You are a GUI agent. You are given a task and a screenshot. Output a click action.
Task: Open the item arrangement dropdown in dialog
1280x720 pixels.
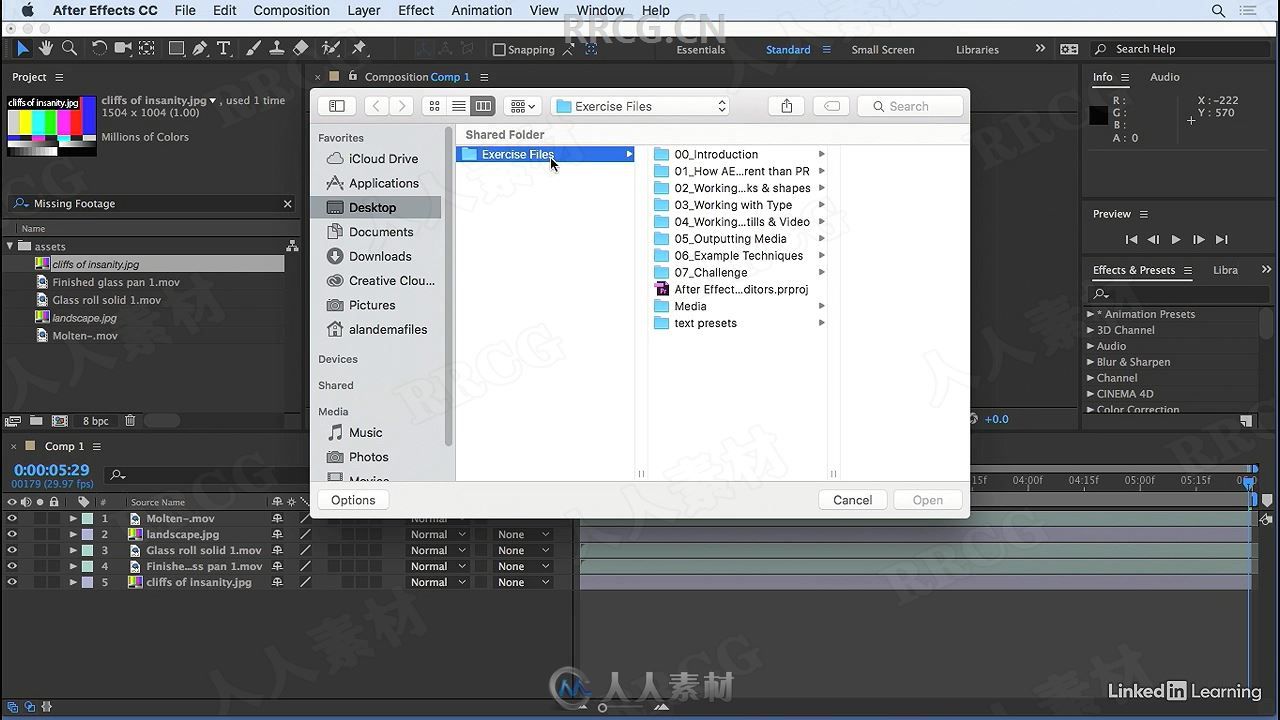(x=522, y=106)
